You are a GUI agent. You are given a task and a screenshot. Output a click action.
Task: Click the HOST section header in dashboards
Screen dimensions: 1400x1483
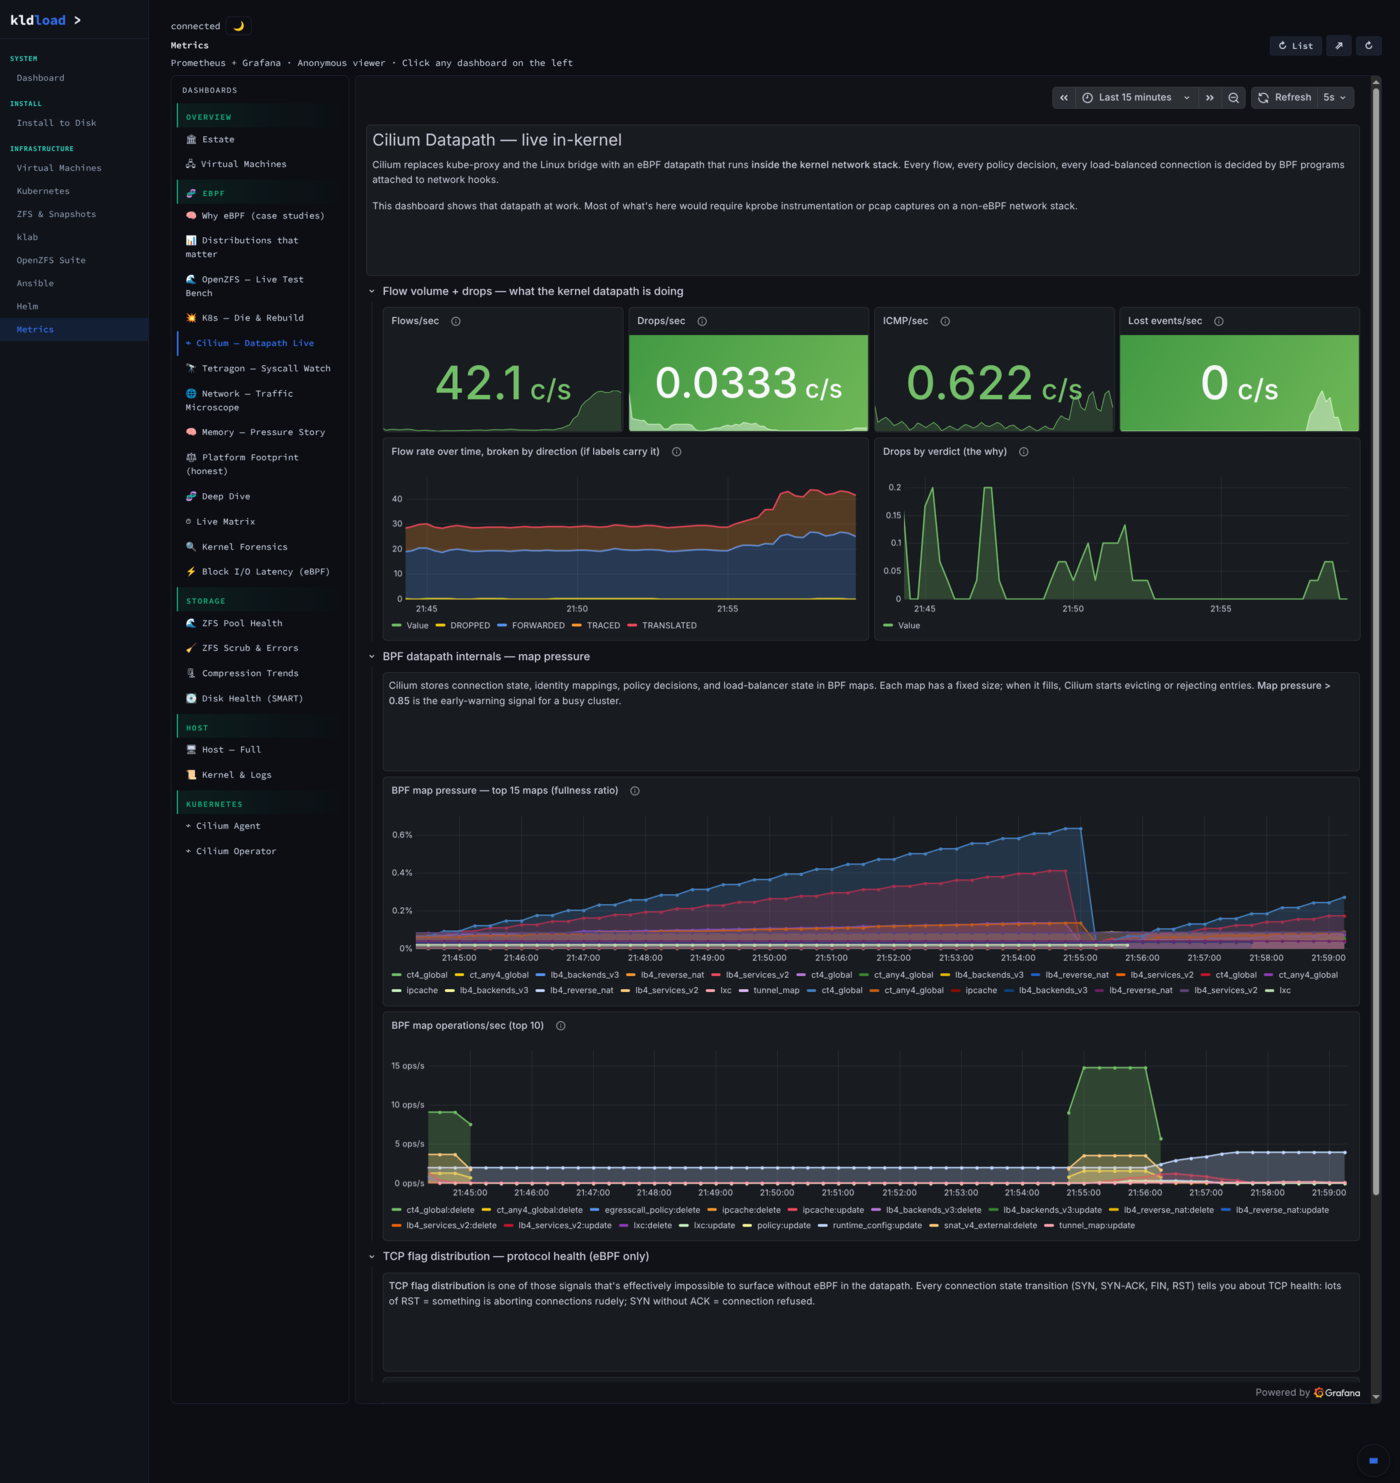[258, 728]
